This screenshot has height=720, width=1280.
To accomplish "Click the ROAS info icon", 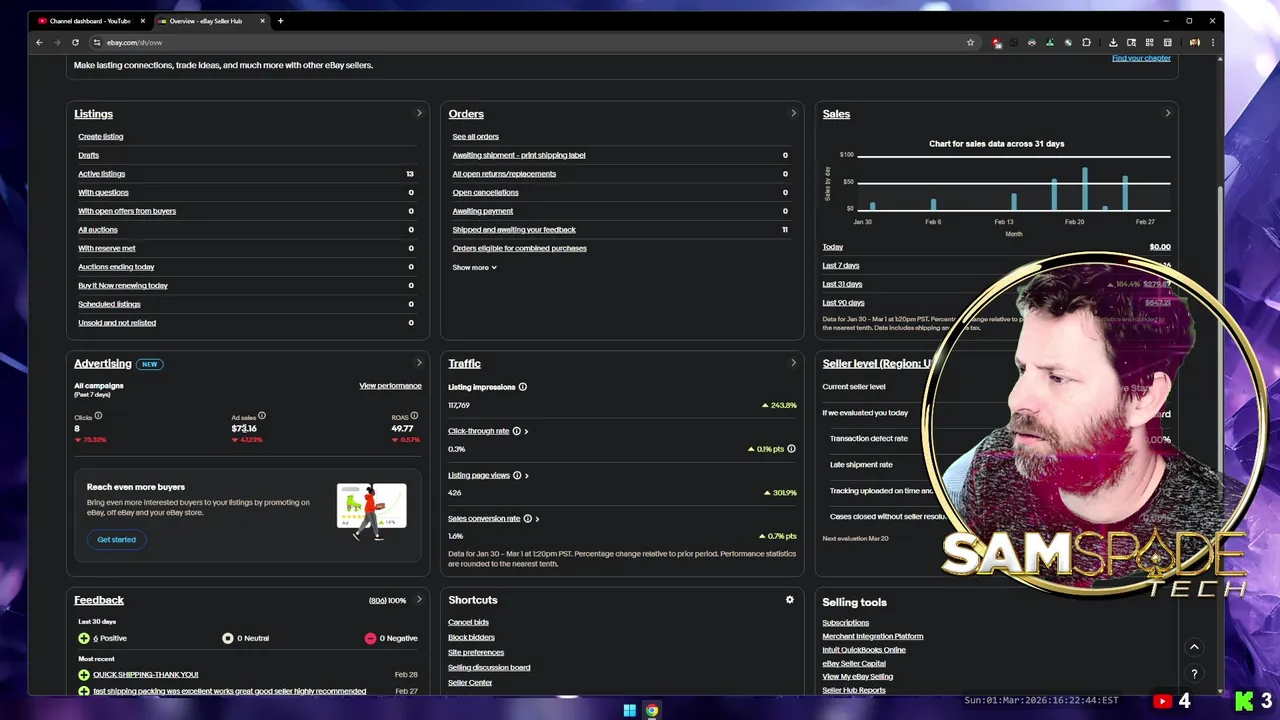I will tap(414, 416).
